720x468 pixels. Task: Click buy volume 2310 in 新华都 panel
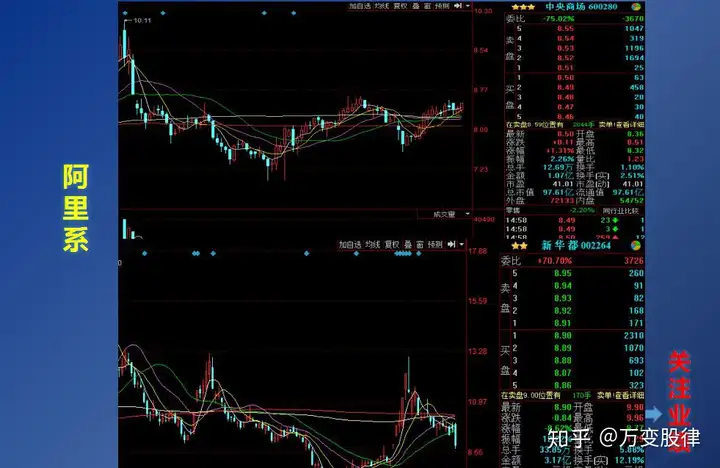634,336
